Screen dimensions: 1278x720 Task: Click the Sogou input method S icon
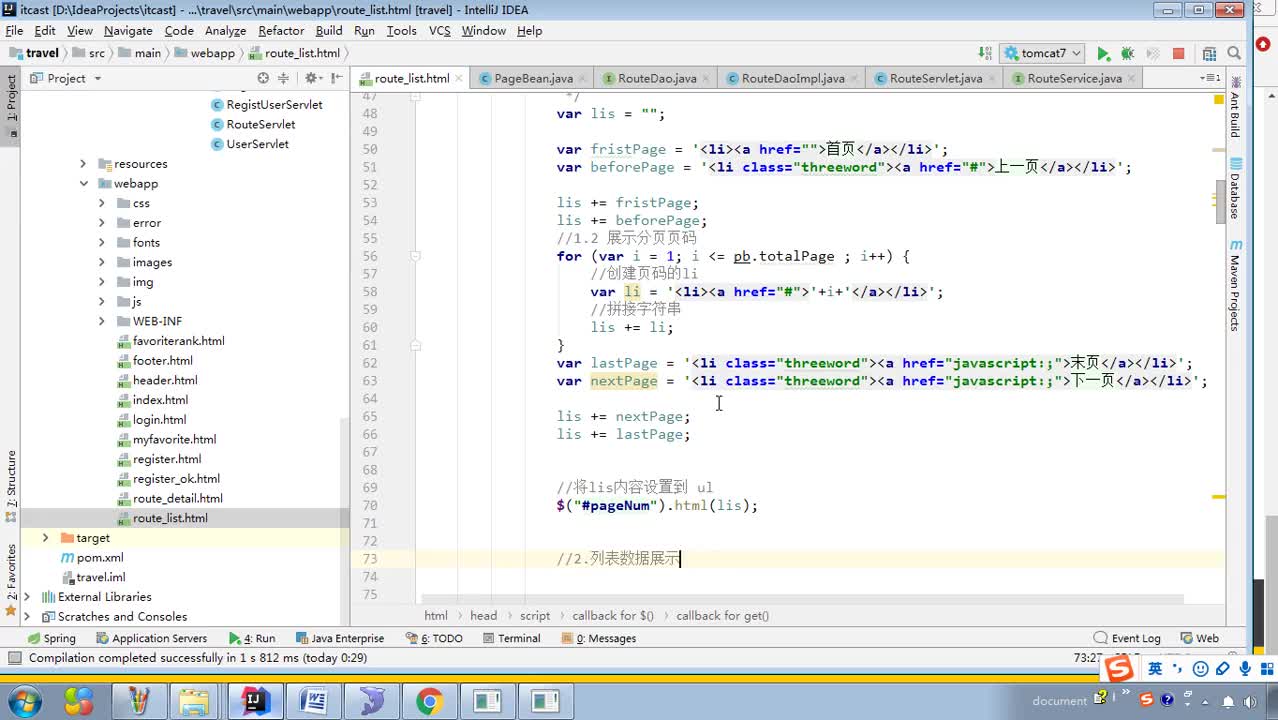click(x=1119, y=669)
